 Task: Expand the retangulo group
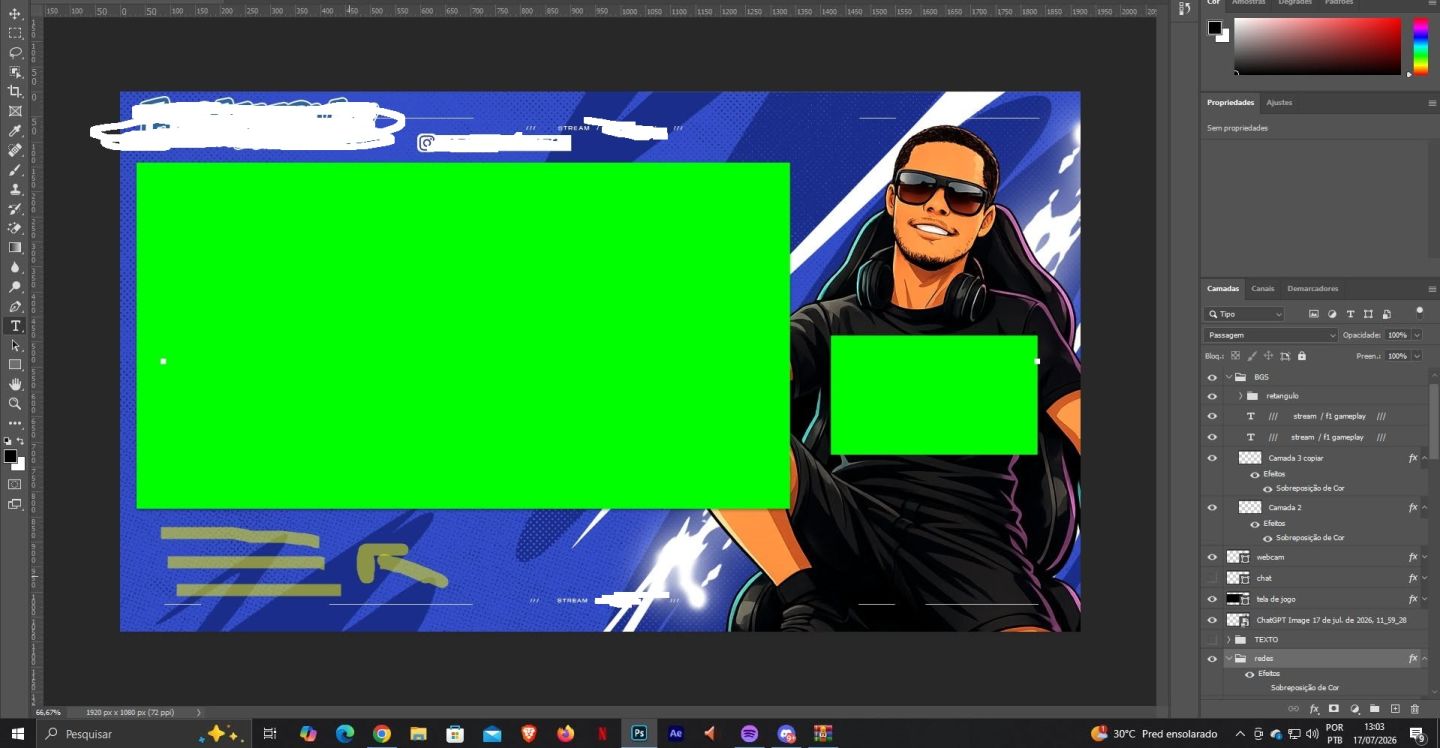coord(1240,396)
